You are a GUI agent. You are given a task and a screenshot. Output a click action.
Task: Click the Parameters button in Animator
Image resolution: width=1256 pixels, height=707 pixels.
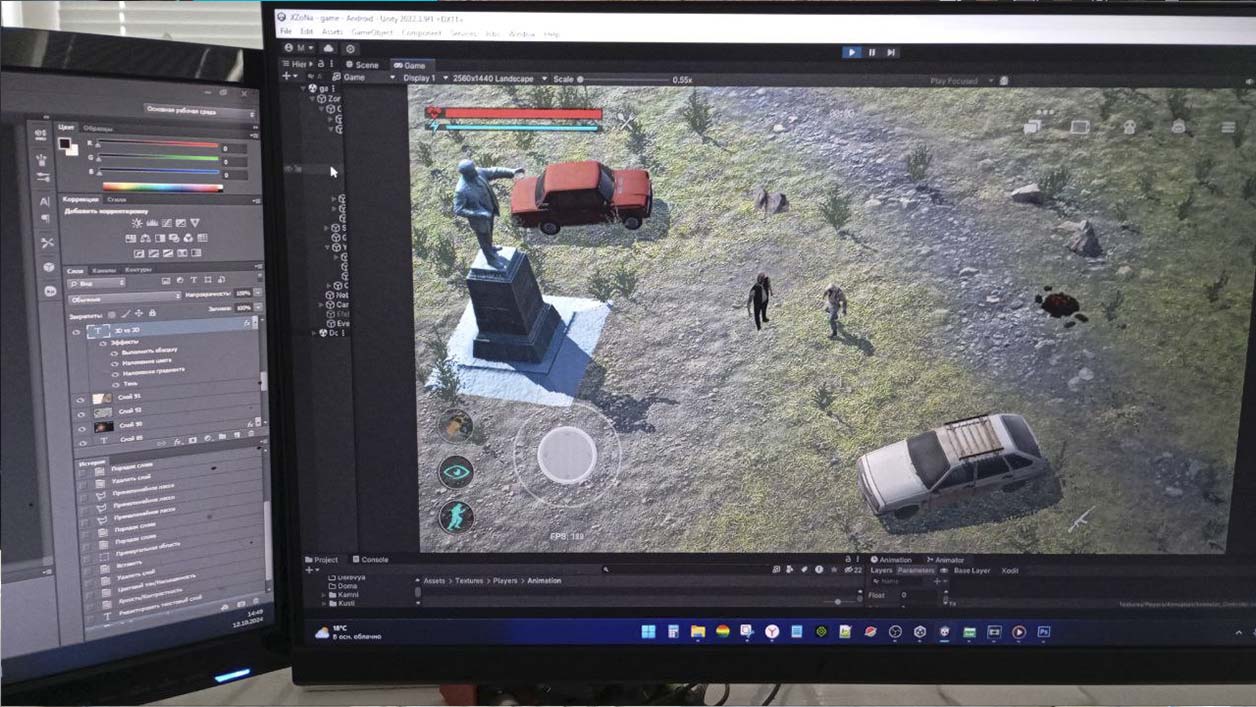pyautogui.click(x=915, y=570)
